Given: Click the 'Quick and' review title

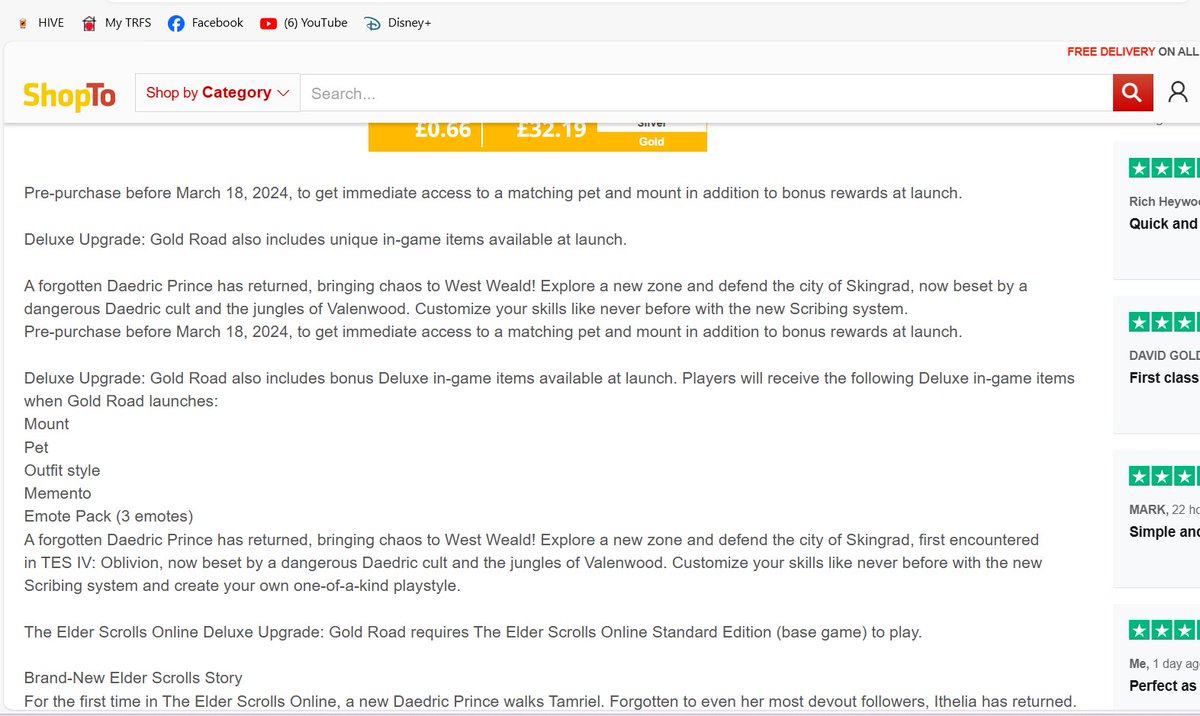Looking at the screenshot, I should pyautogui.click(x=1164, y=223).
